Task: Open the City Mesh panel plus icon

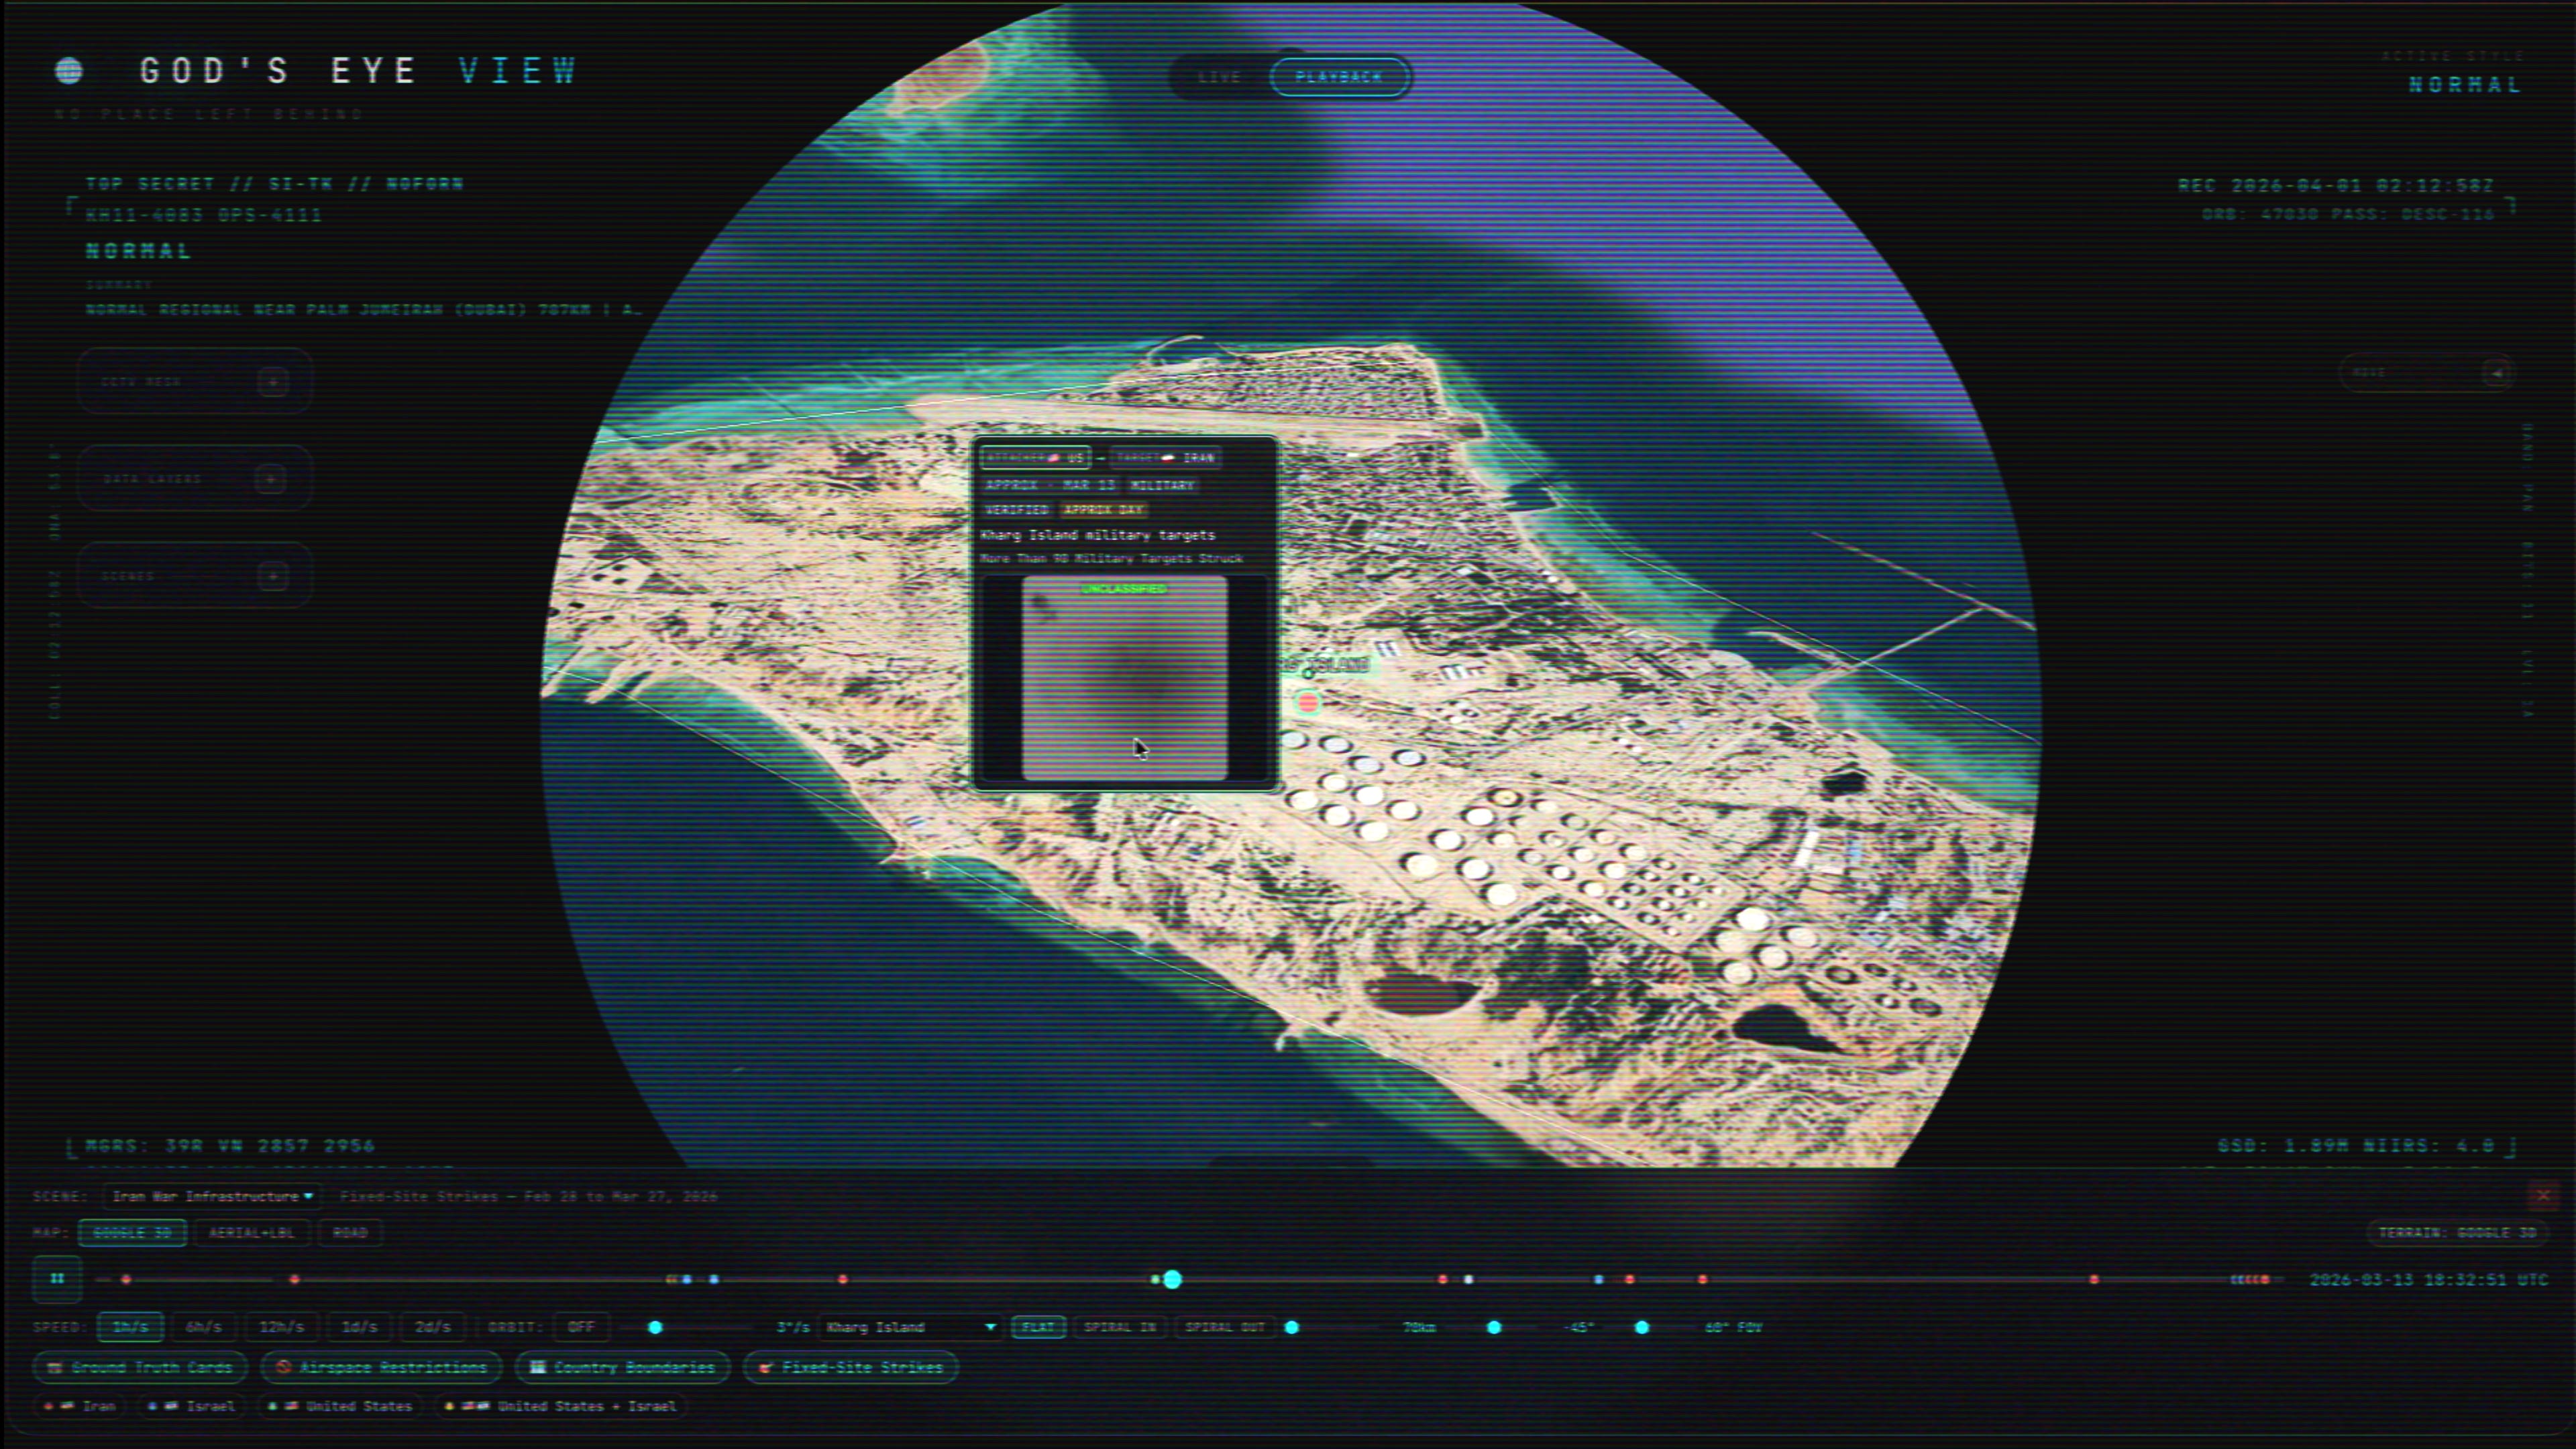Action: tap(272, 381)
